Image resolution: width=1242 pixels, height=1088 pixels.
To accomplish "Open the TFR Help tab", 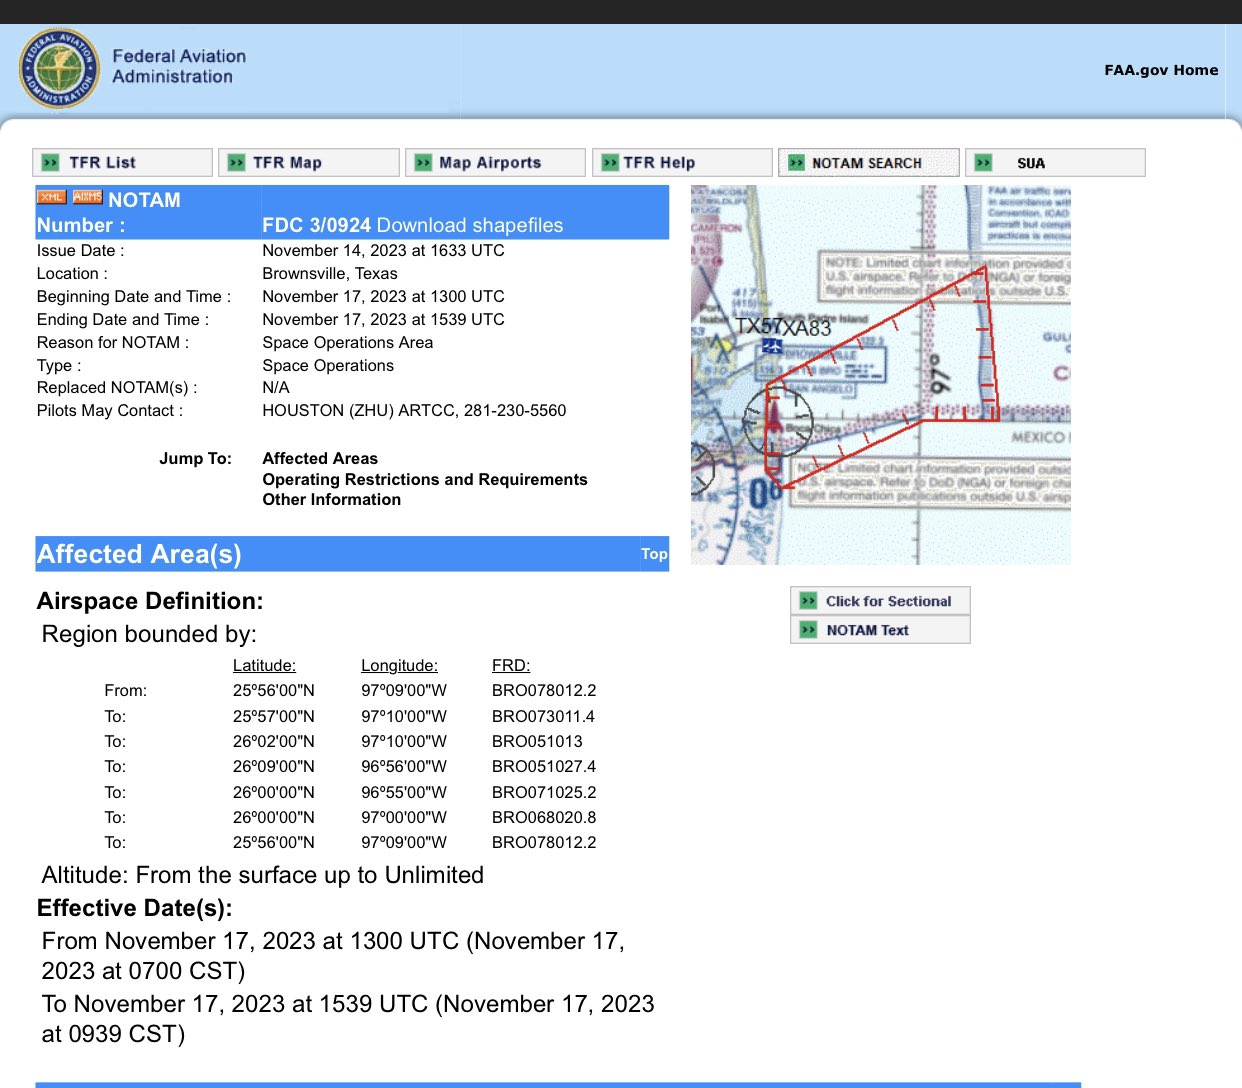I will (682, 162).
